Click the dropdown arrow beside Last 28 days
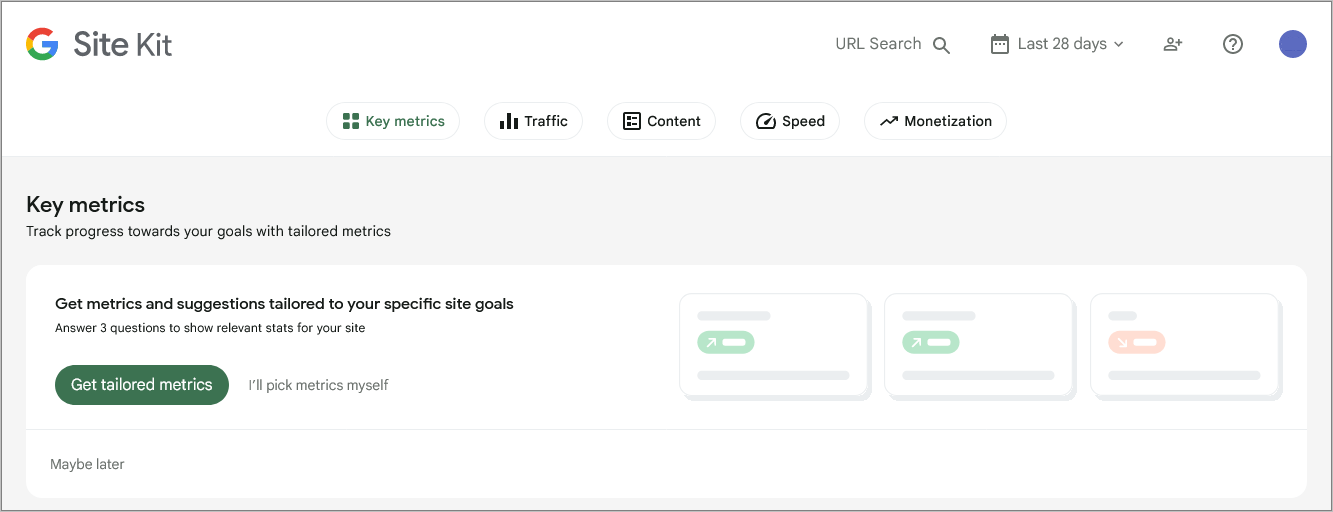Screen dimensions: 1333x512 1119,44
